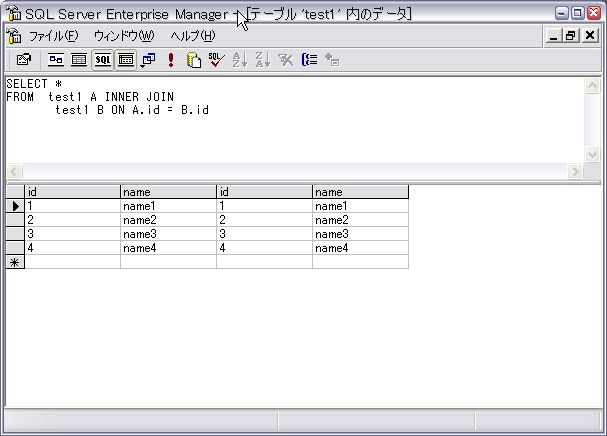Click the second 'name' column header
Screen dimensions: 607x436
tap(360, 192)
